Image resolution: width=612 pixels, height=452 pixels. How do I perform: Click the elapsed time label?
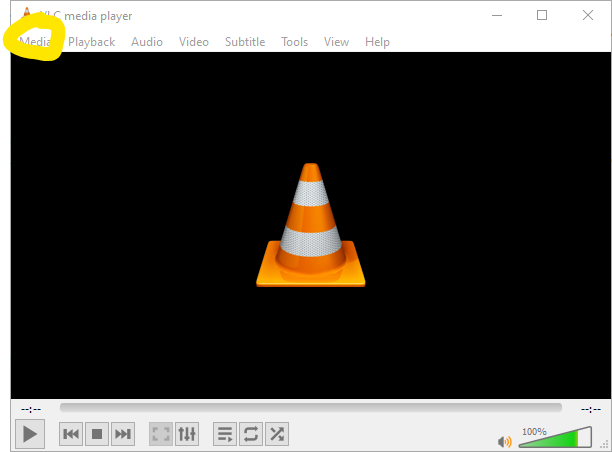31,409
